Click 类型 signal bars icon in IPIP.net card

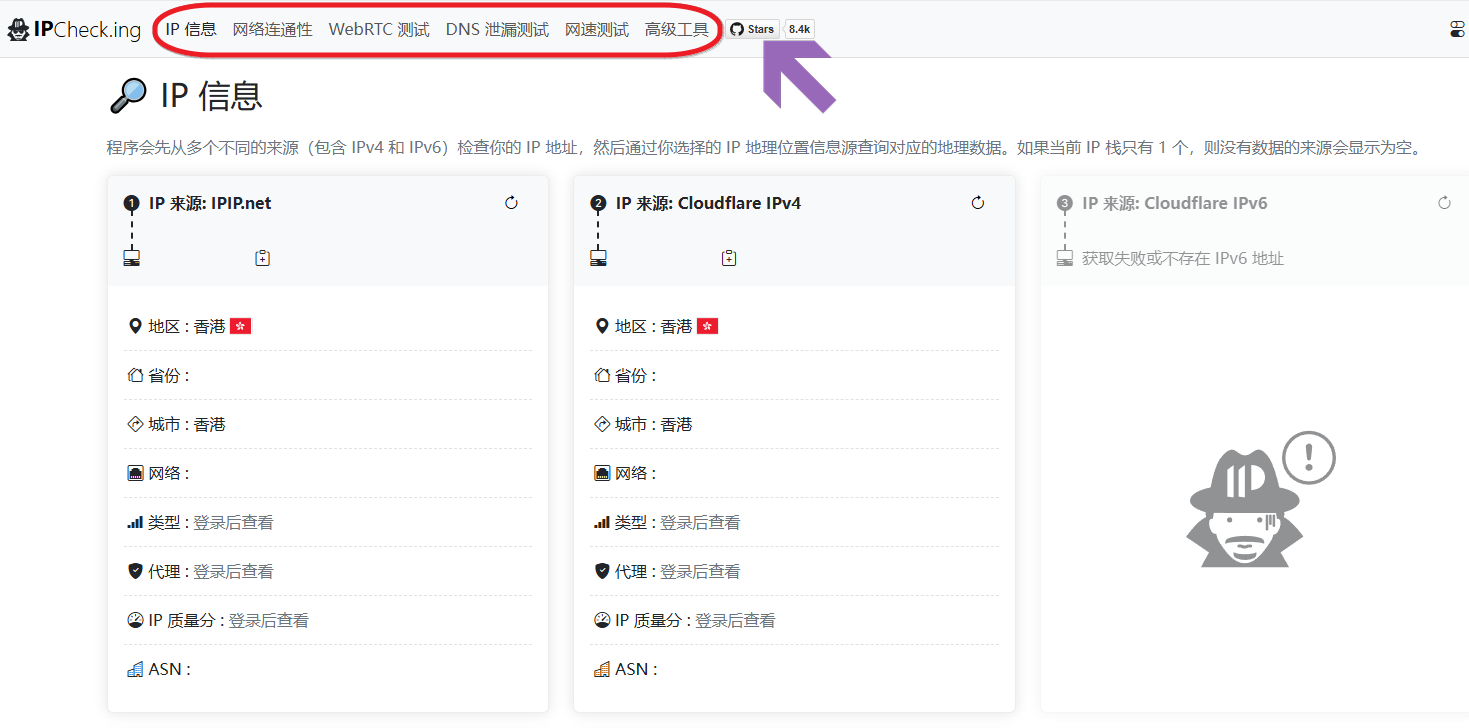135,522
